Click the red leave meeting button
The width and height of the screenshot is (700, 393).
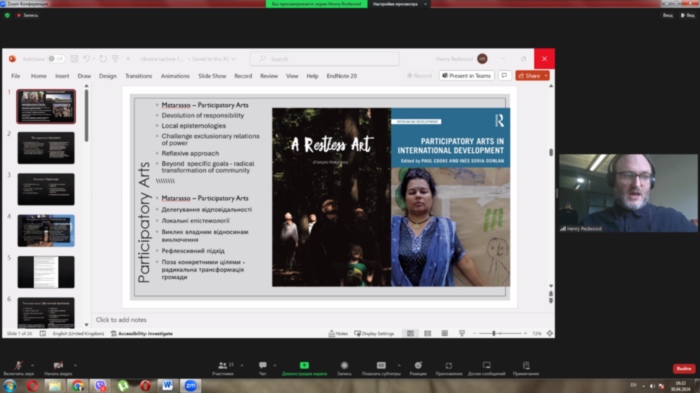point(684,368)
